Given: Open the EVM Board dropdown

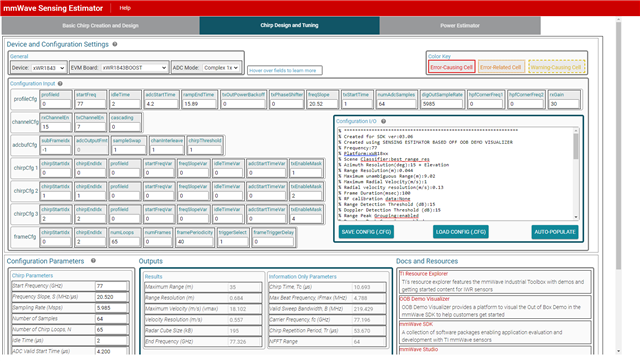Looking at the screenshot, I should tap(134, 68).
